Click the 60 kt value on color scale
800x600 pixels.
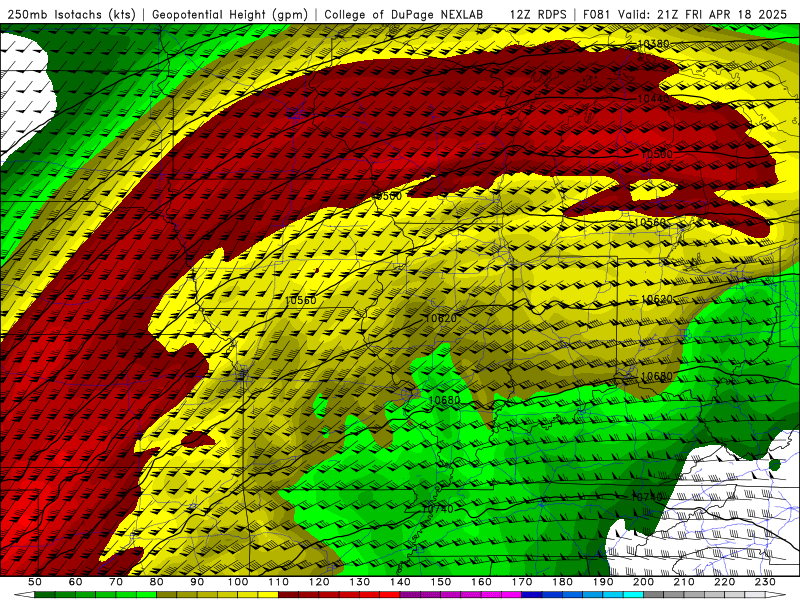75,582
